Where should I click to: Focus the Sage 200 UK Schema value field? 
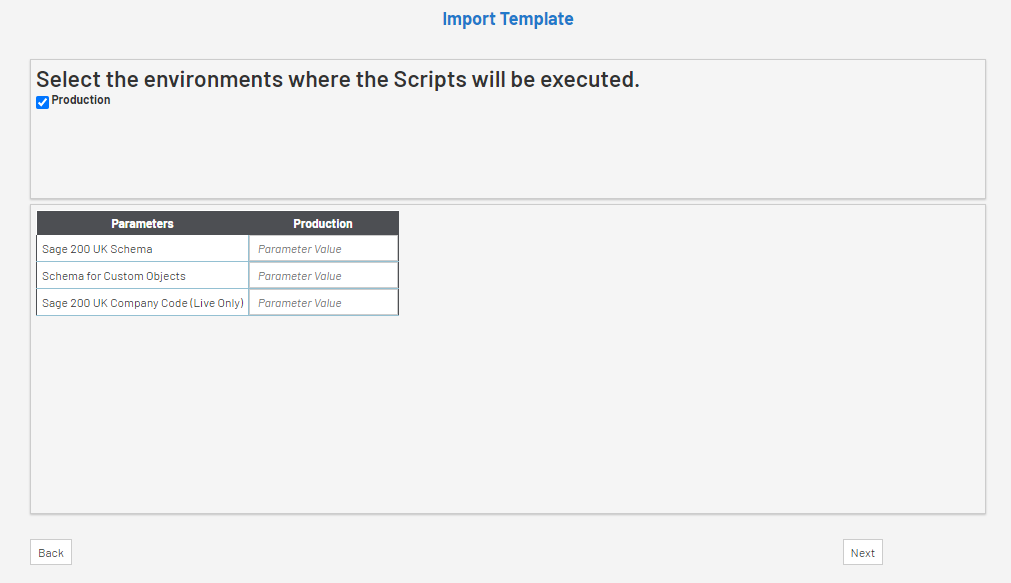click(x=323, y=249)
